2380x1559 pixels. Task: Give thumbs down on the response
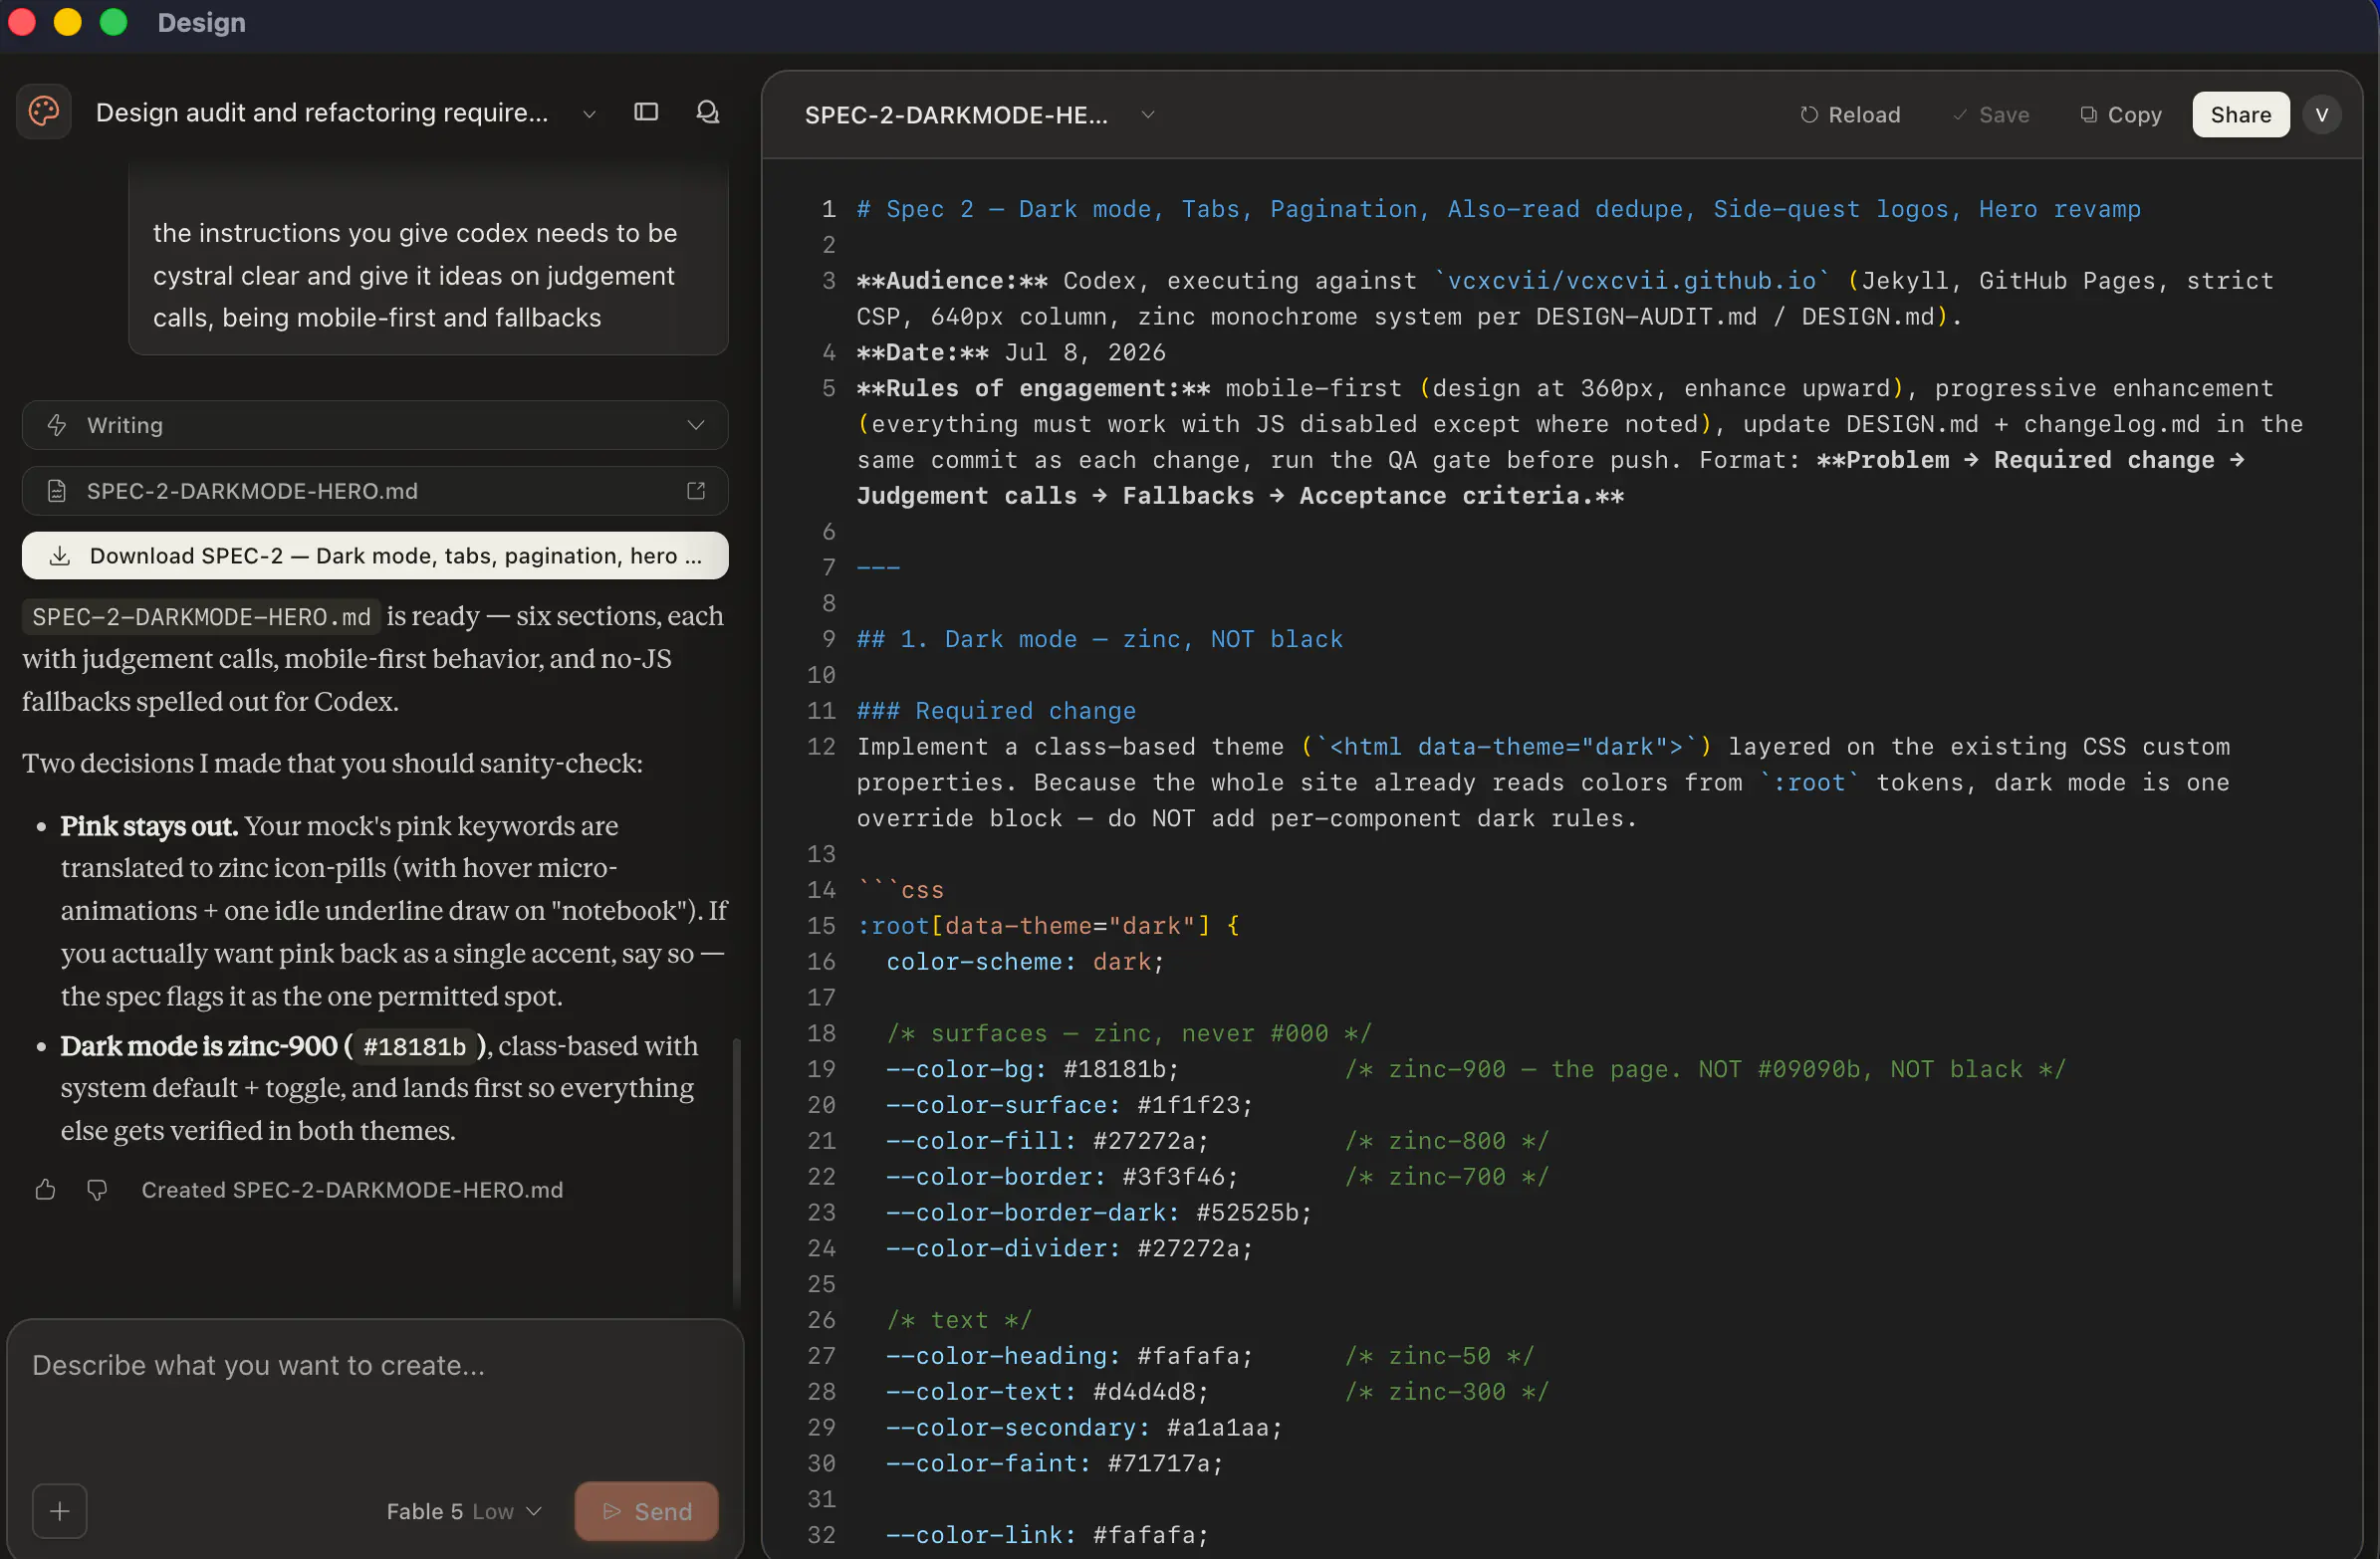click(97, 1190)
